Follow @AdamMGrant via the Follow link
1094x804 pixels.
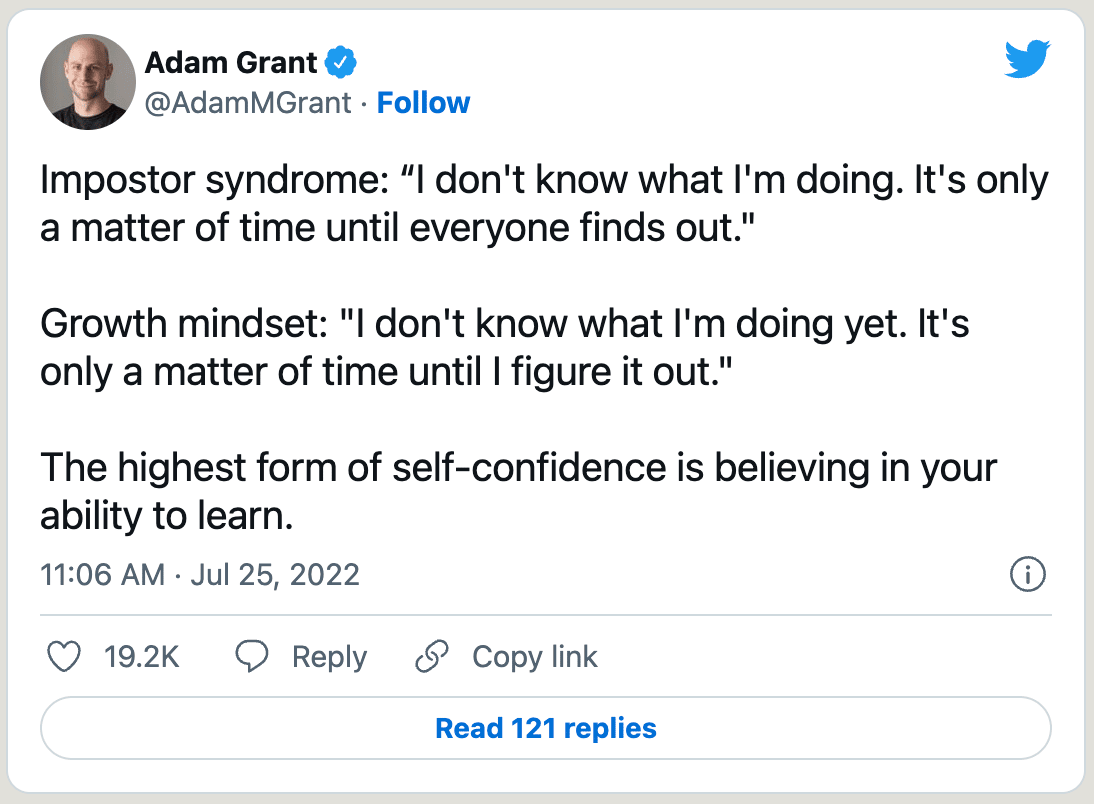coord(423,103)
